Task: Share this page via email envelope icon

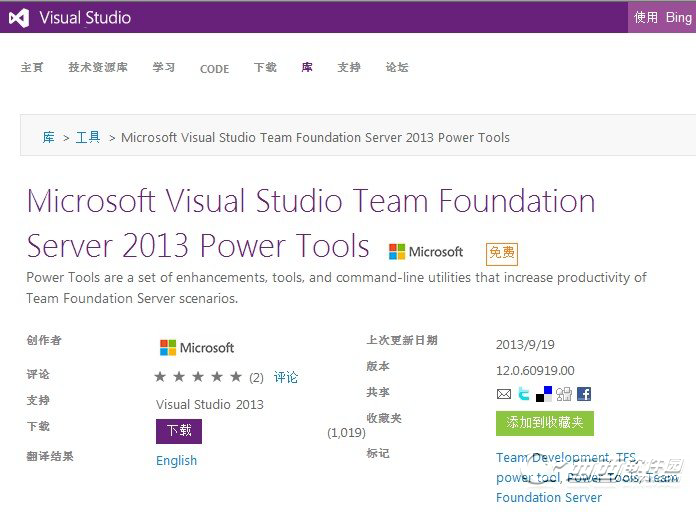Action: point(504,394)
